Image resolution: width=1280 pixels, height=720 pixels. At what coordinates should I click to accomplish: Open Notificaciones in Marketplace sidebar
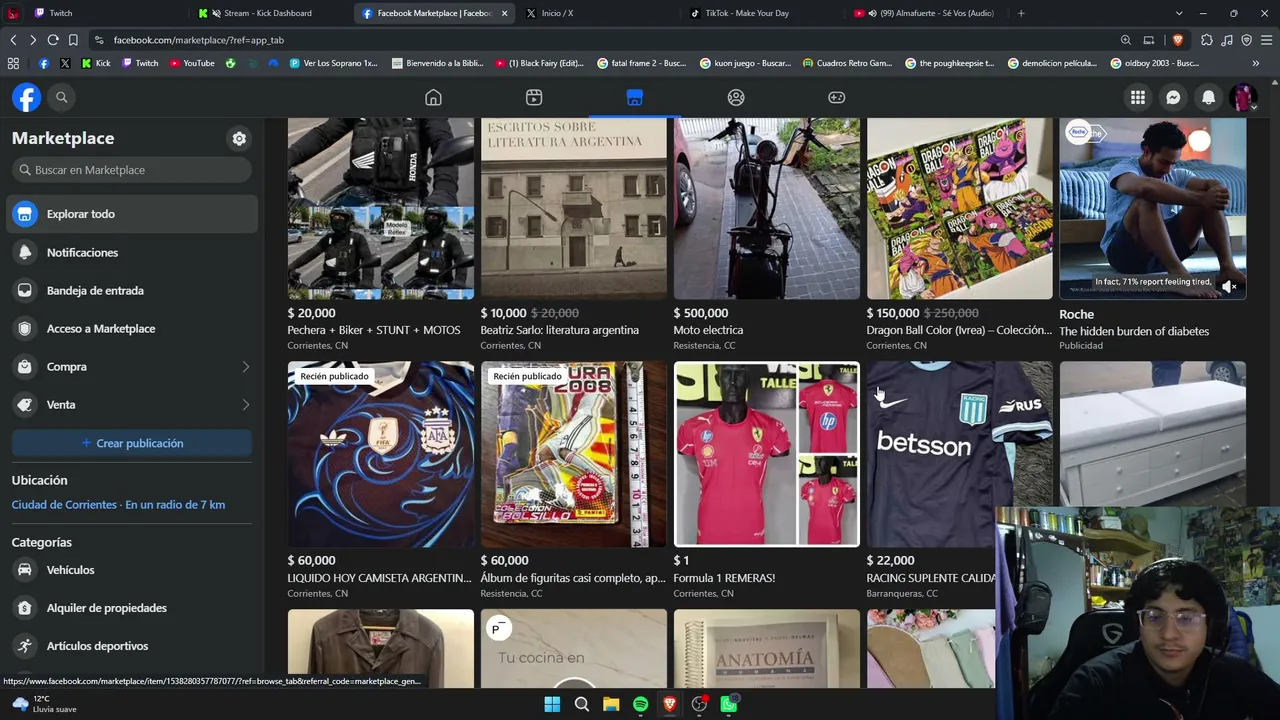(133, 253)
